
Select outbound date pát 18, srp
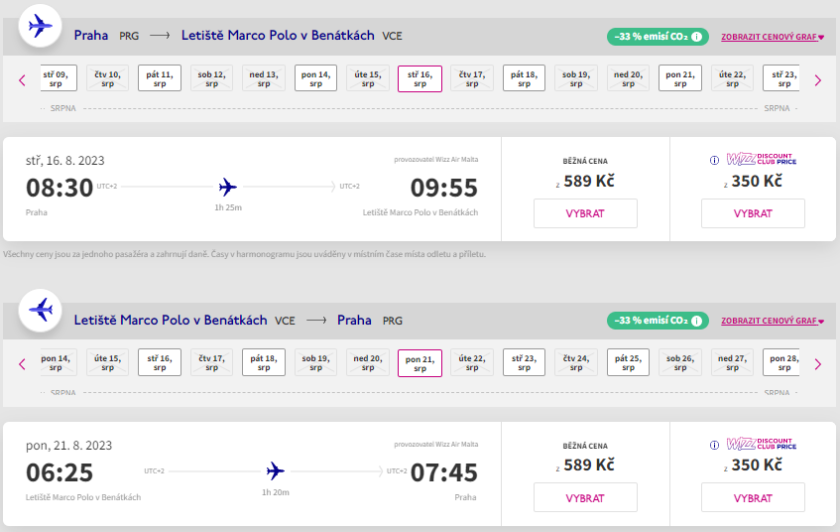pos(523,79)
